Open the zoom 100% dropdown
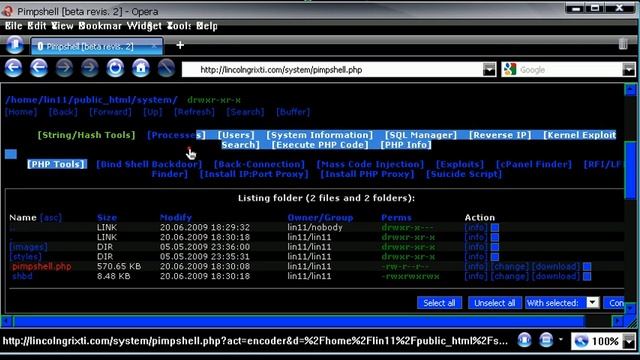 tap(629, 341)
